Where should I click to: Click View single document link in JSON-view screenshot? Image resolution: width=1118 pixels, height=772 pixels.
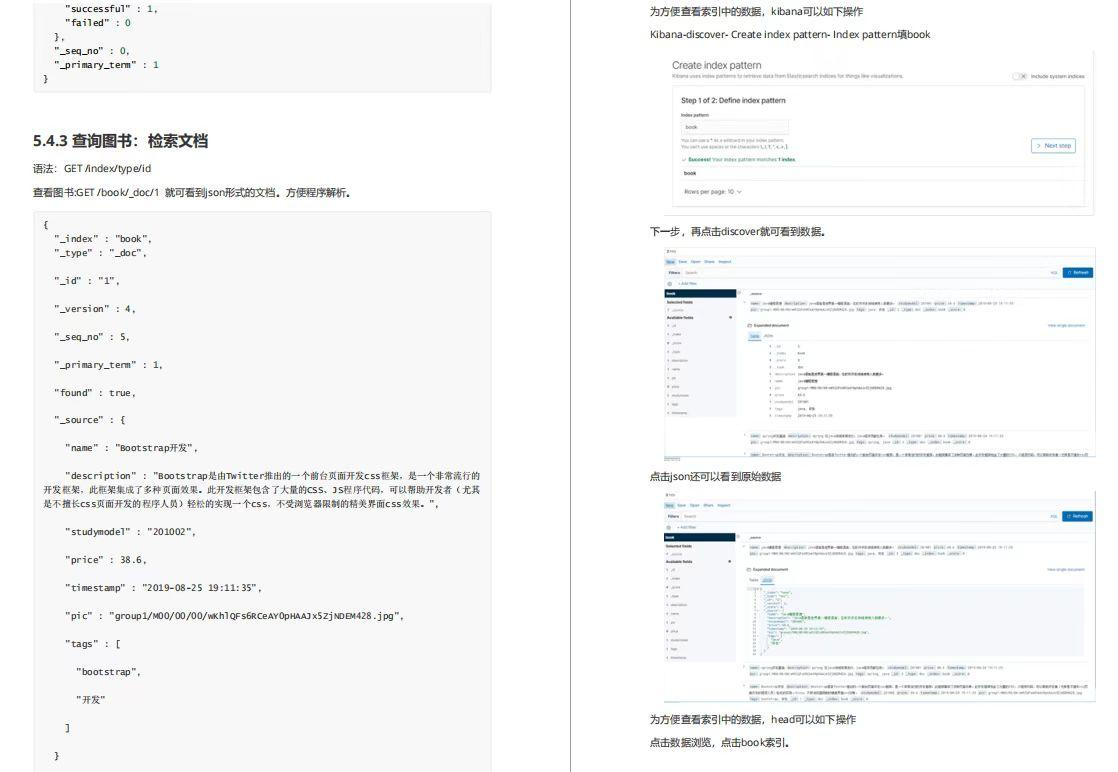pos(1066,570)
